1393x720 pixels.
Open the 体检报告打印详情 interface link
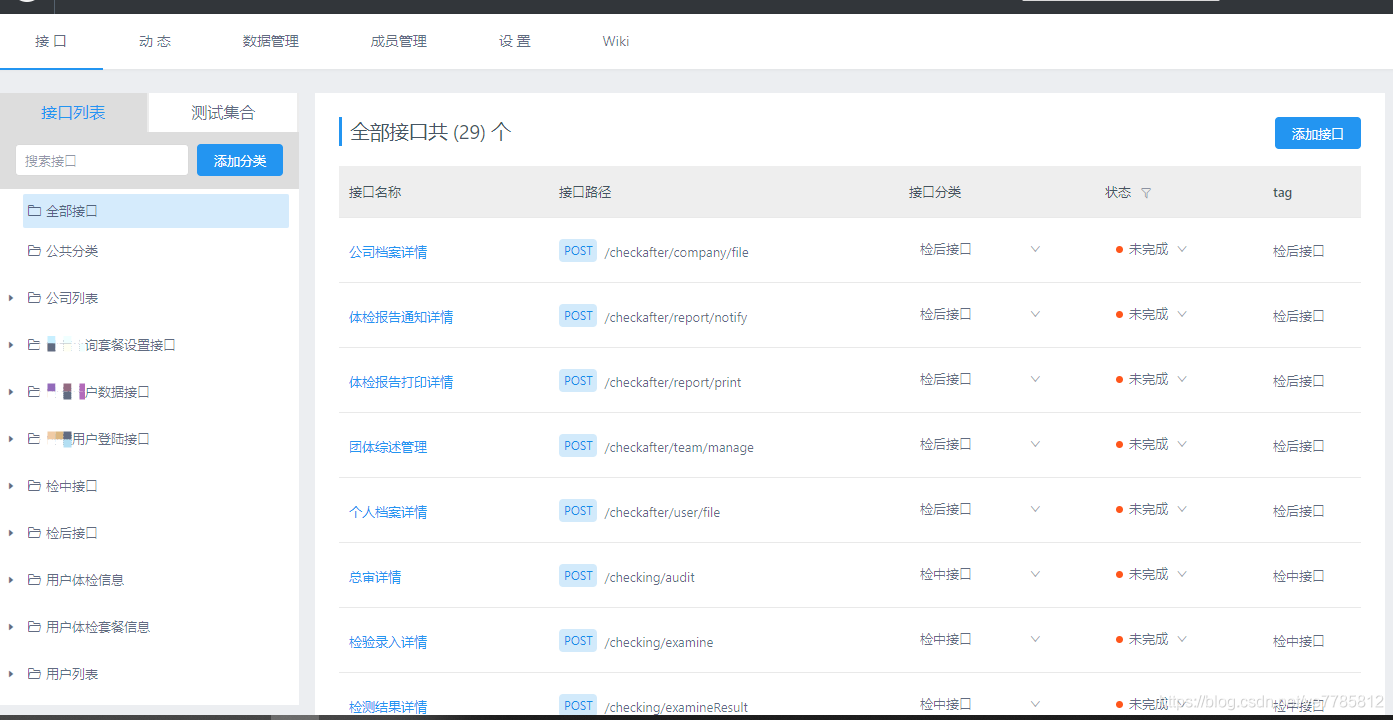point(401,382)
